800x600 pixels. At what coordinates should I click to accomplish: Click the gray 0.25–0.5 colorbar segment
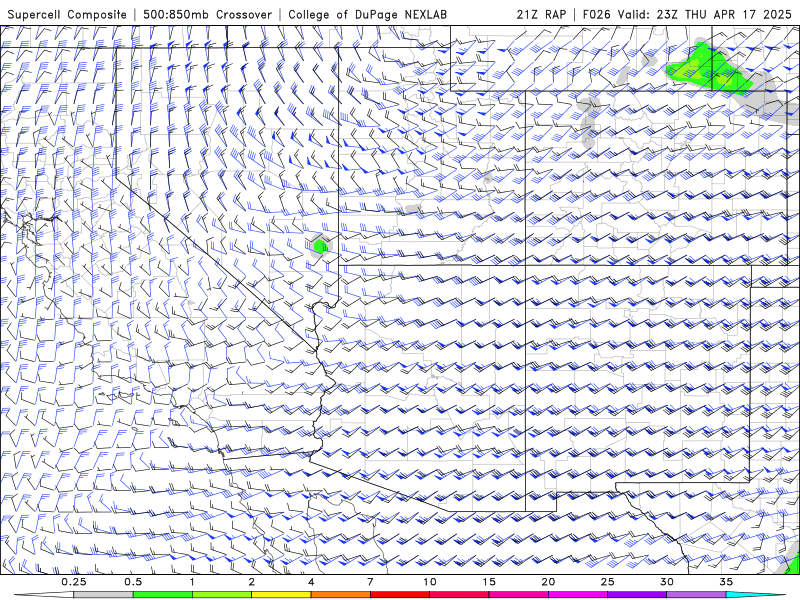click(104, 595)
